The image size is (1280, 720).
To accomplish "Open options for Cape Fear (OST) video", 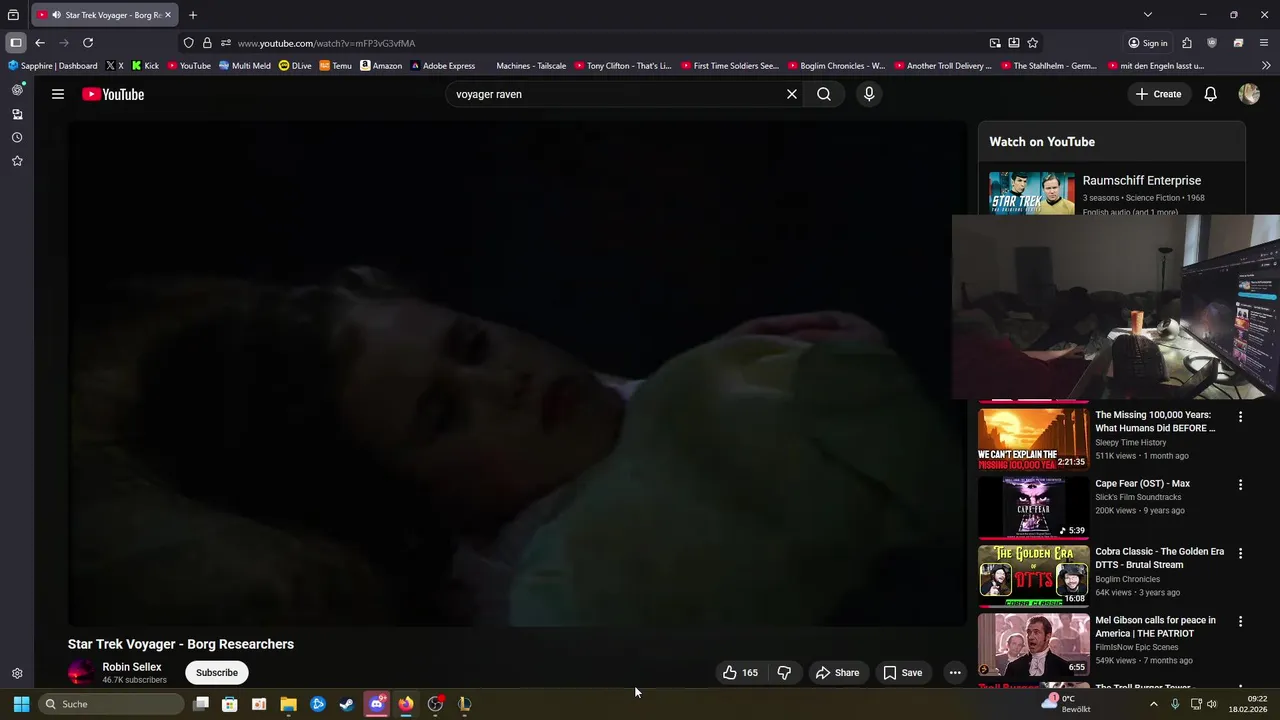I will tap(1240, 485).
